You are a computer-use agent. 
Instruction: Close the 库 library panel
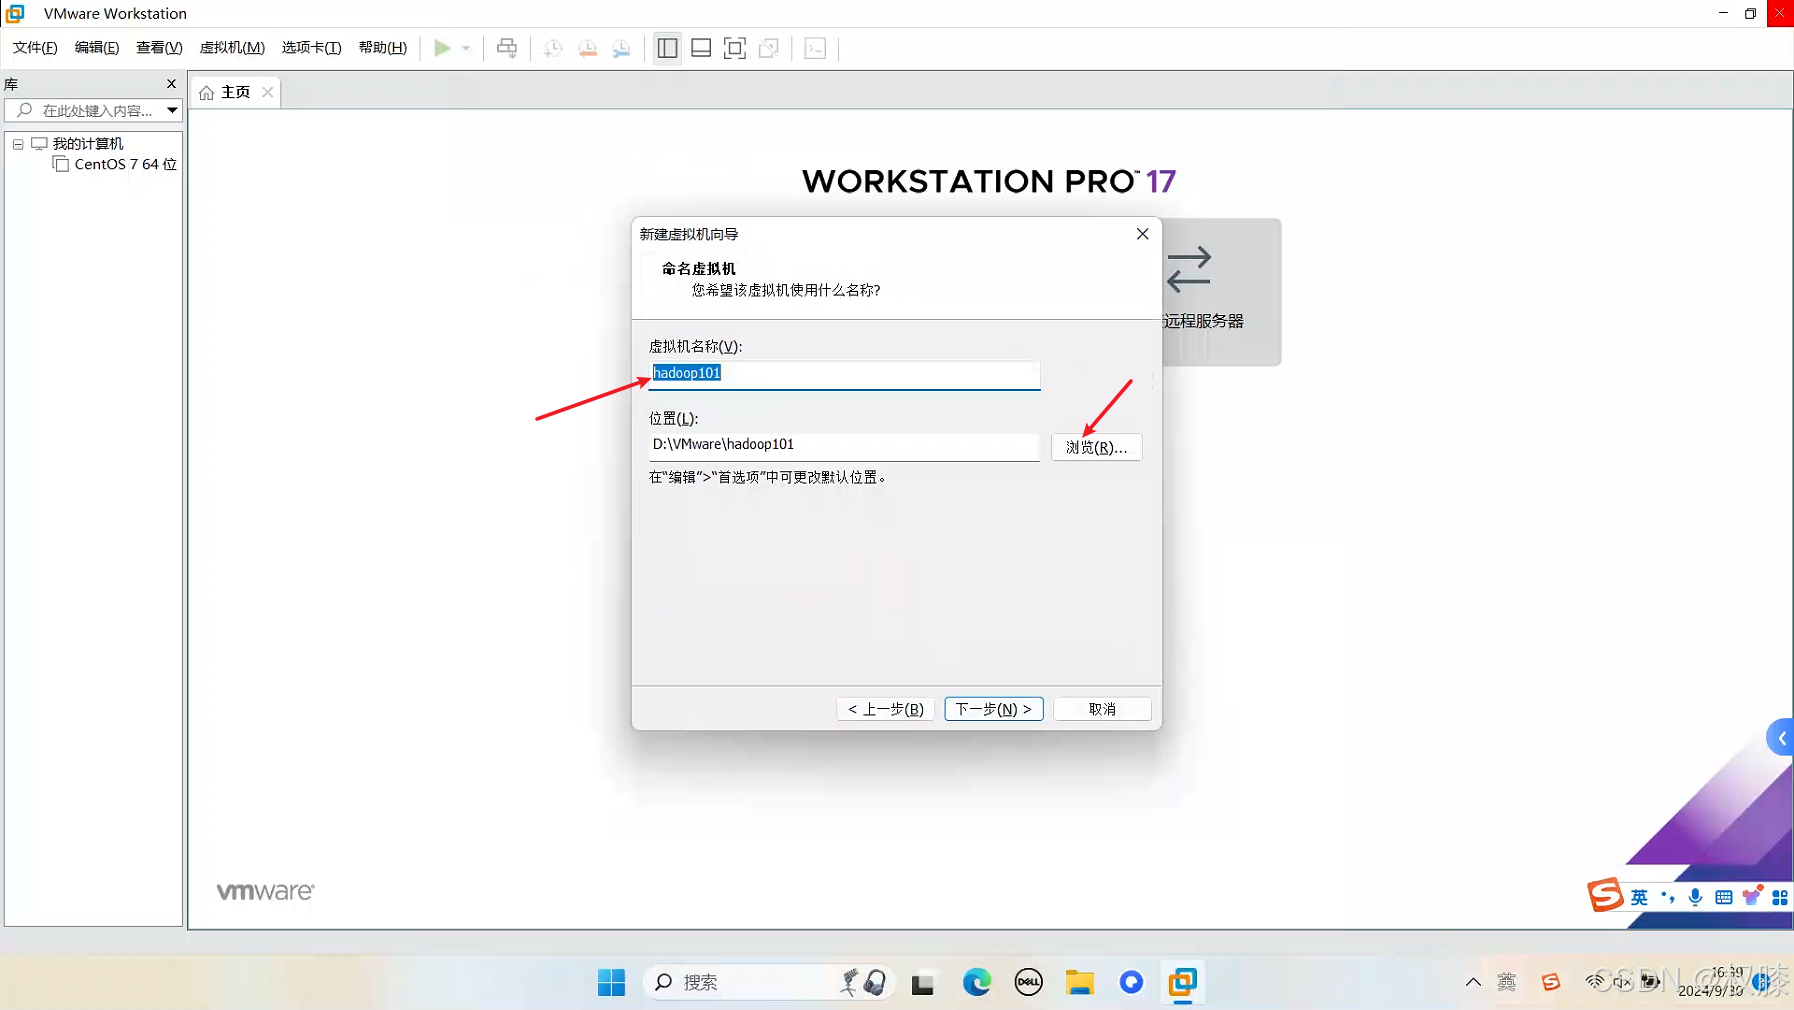(171, 84)
